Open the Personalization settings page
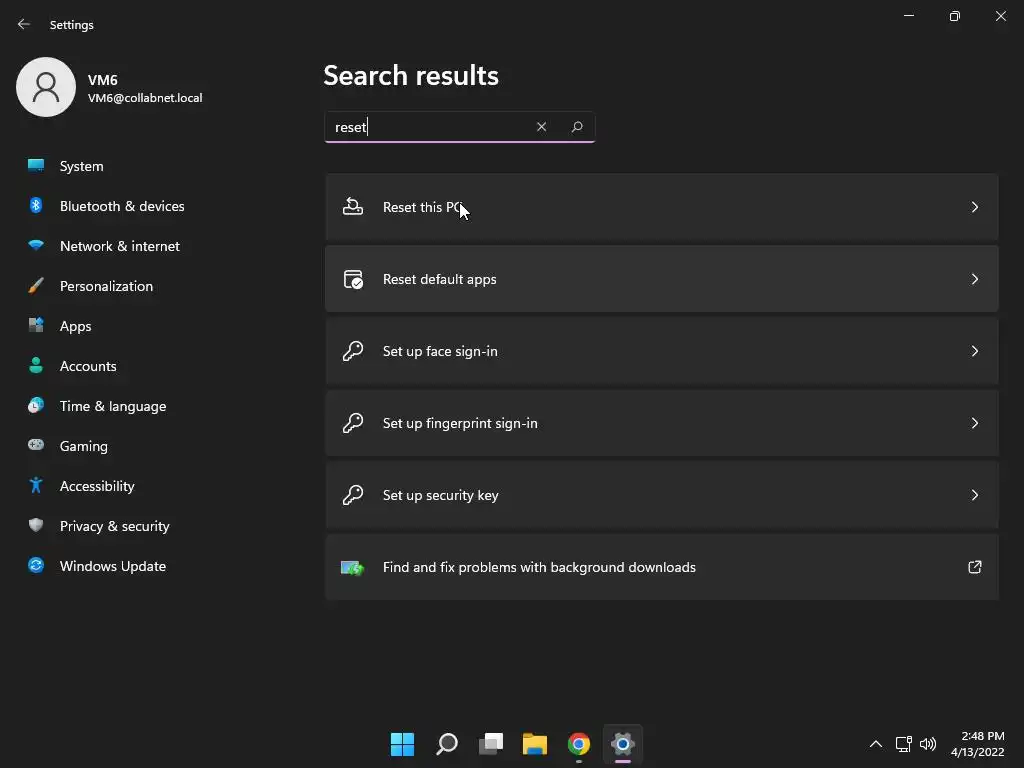 pyautogui.click(x=106, y=286)
